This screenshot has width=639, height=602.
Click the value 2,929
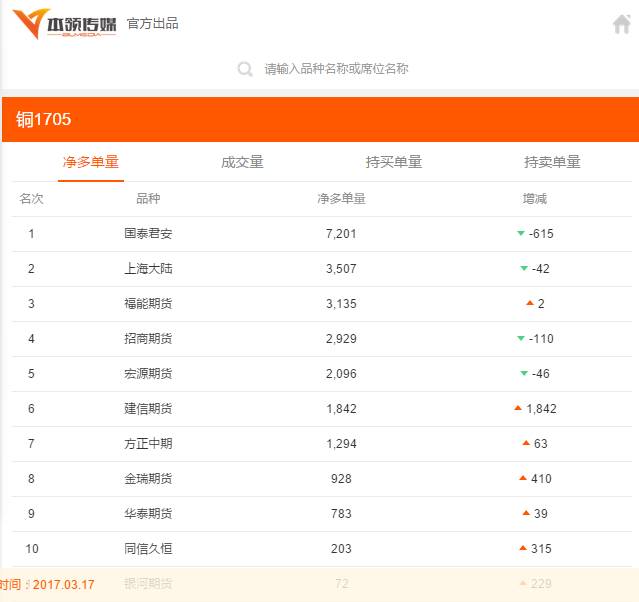(x=341, y=339)
